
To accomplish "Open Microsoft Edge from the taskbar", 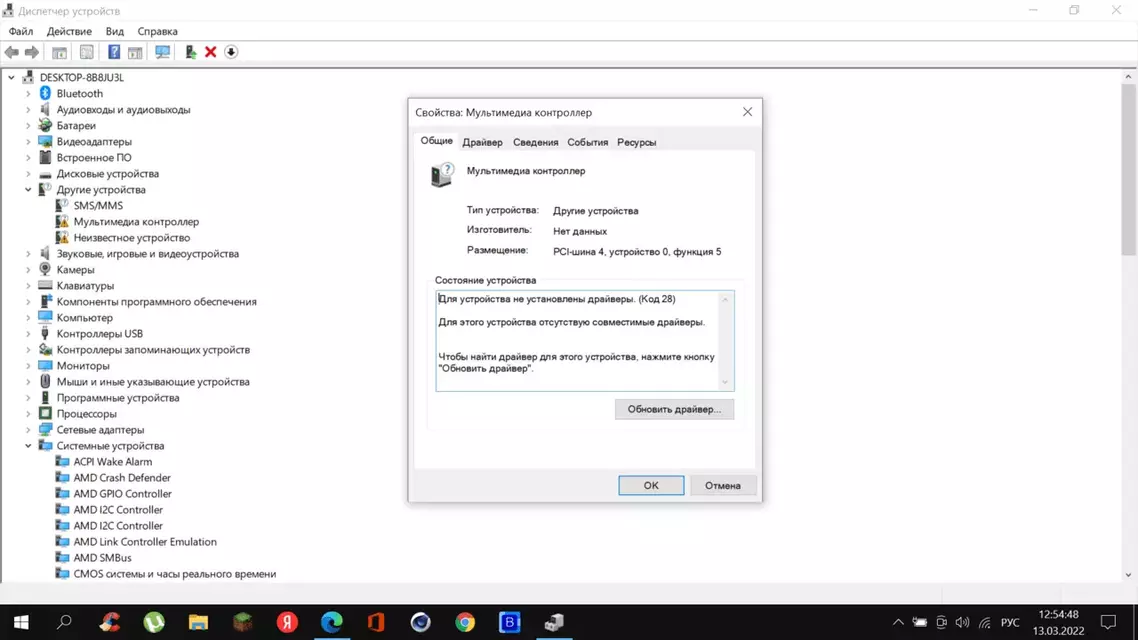I will coord(332,622).
